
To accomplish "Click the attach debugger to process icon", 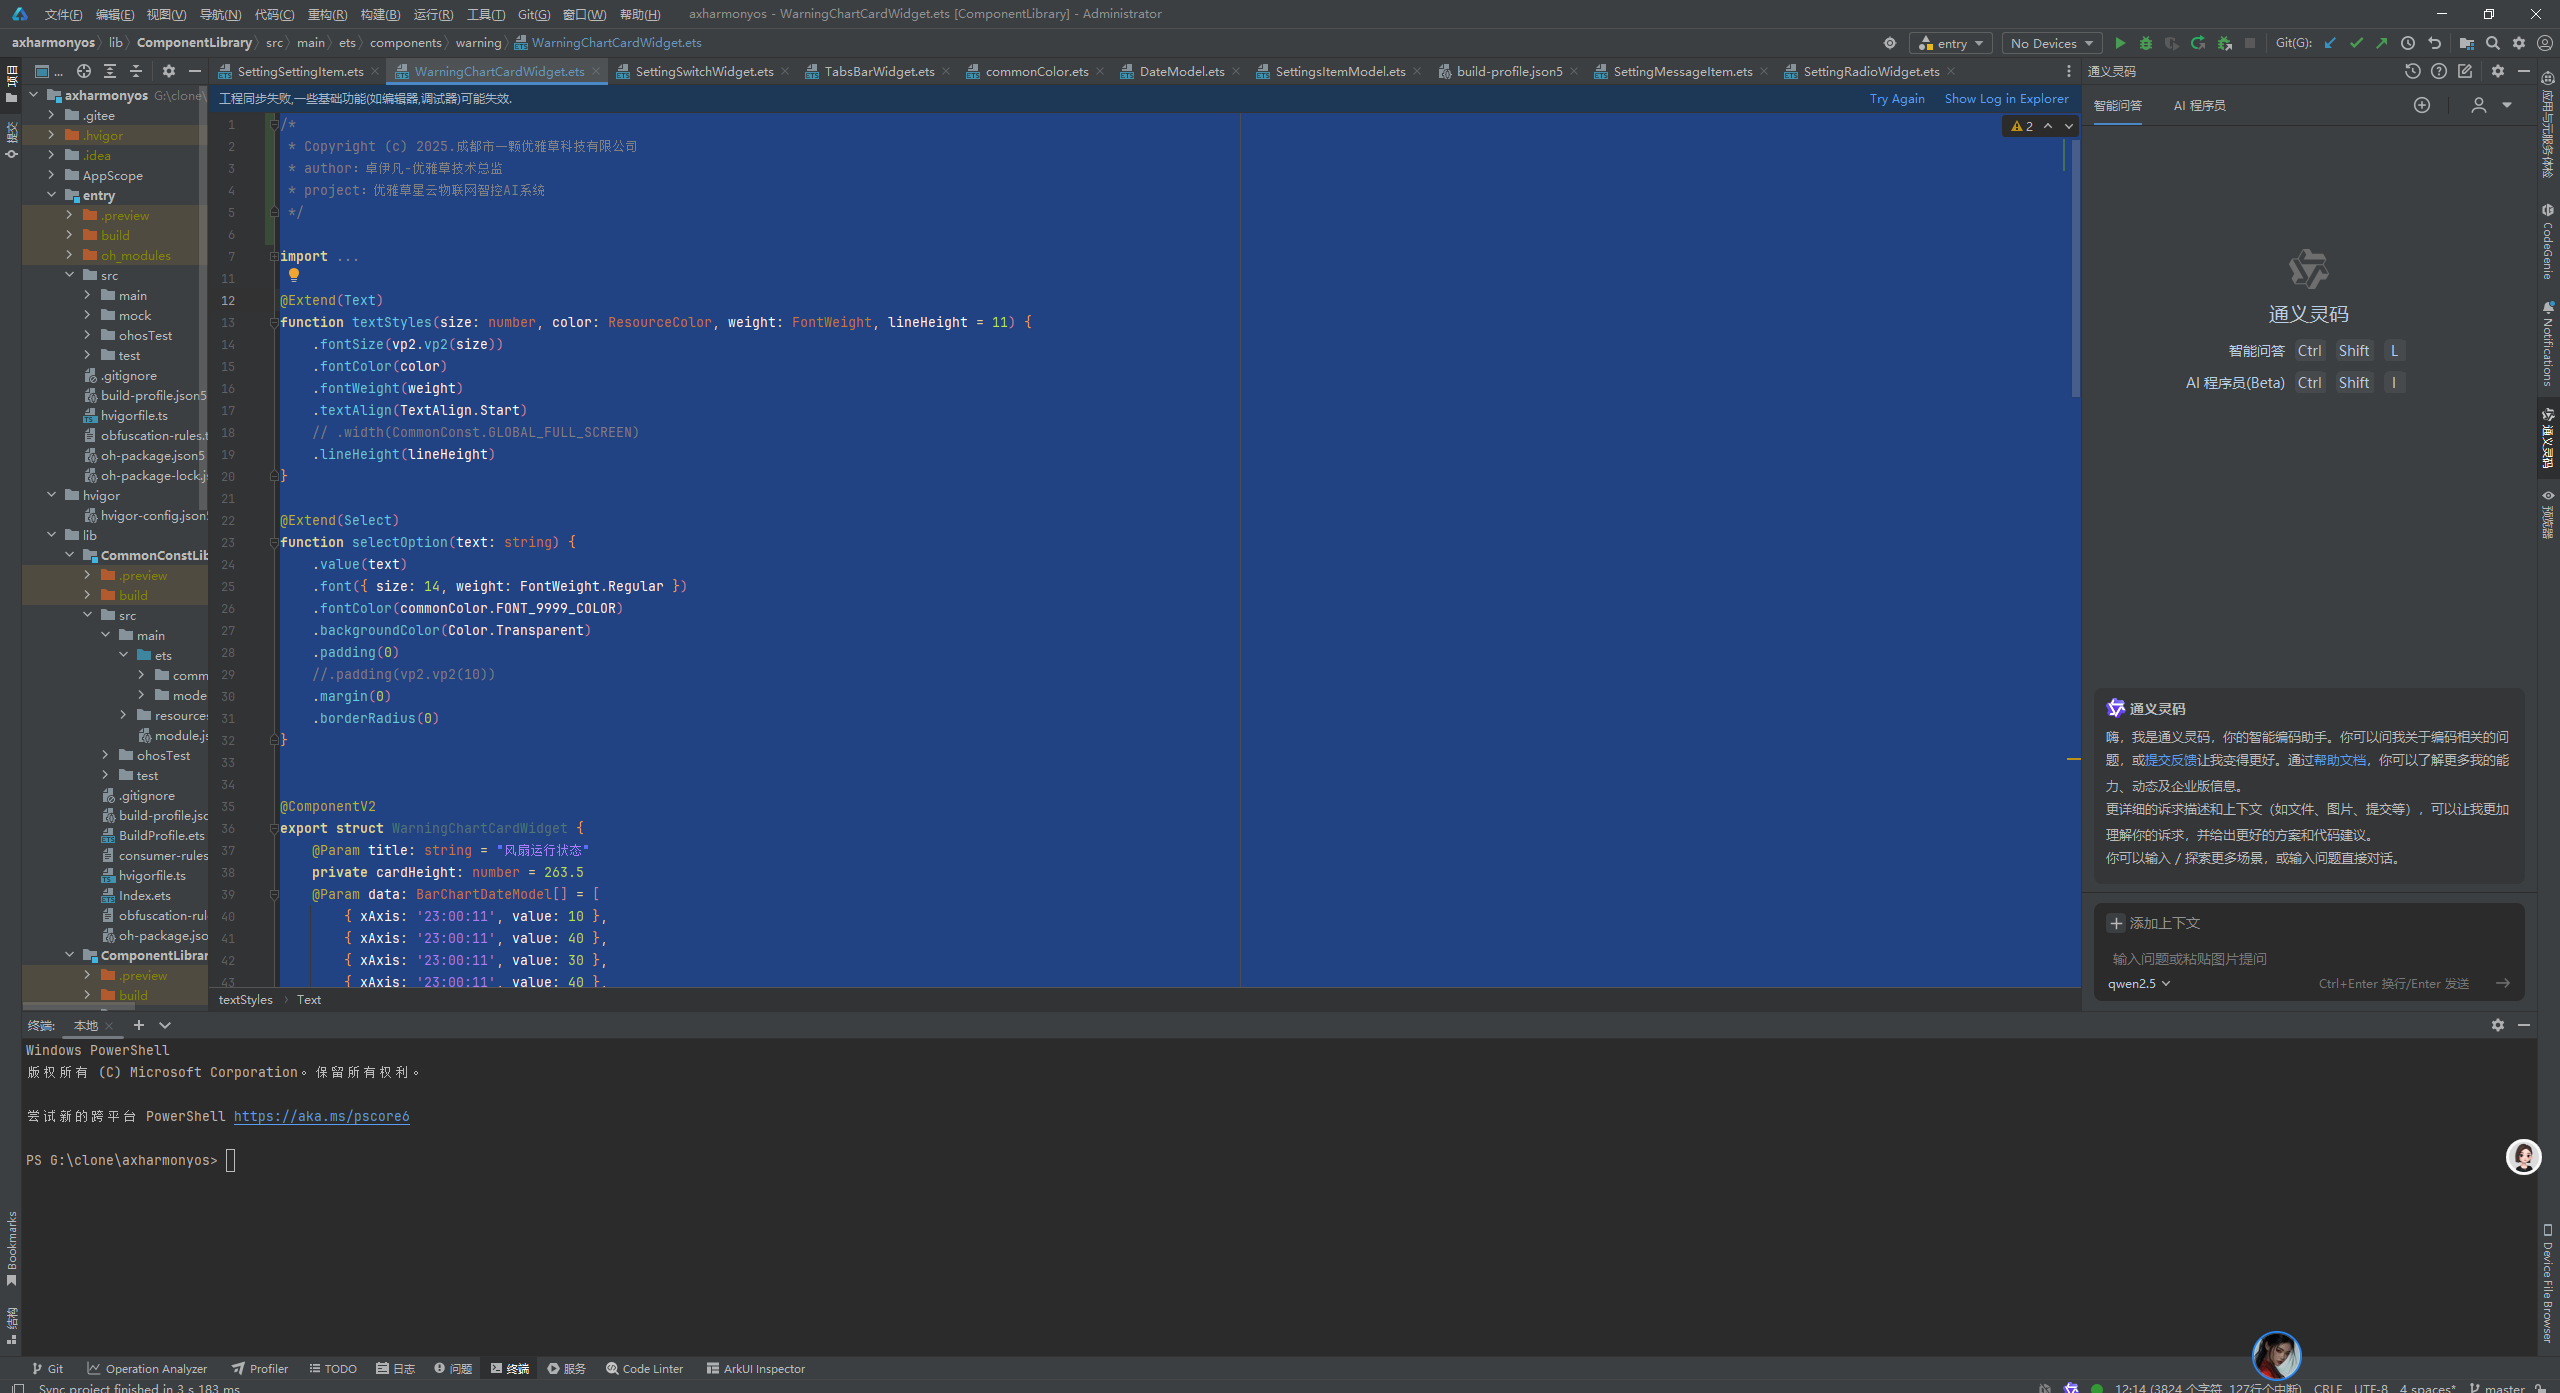I will (2224, 43).
